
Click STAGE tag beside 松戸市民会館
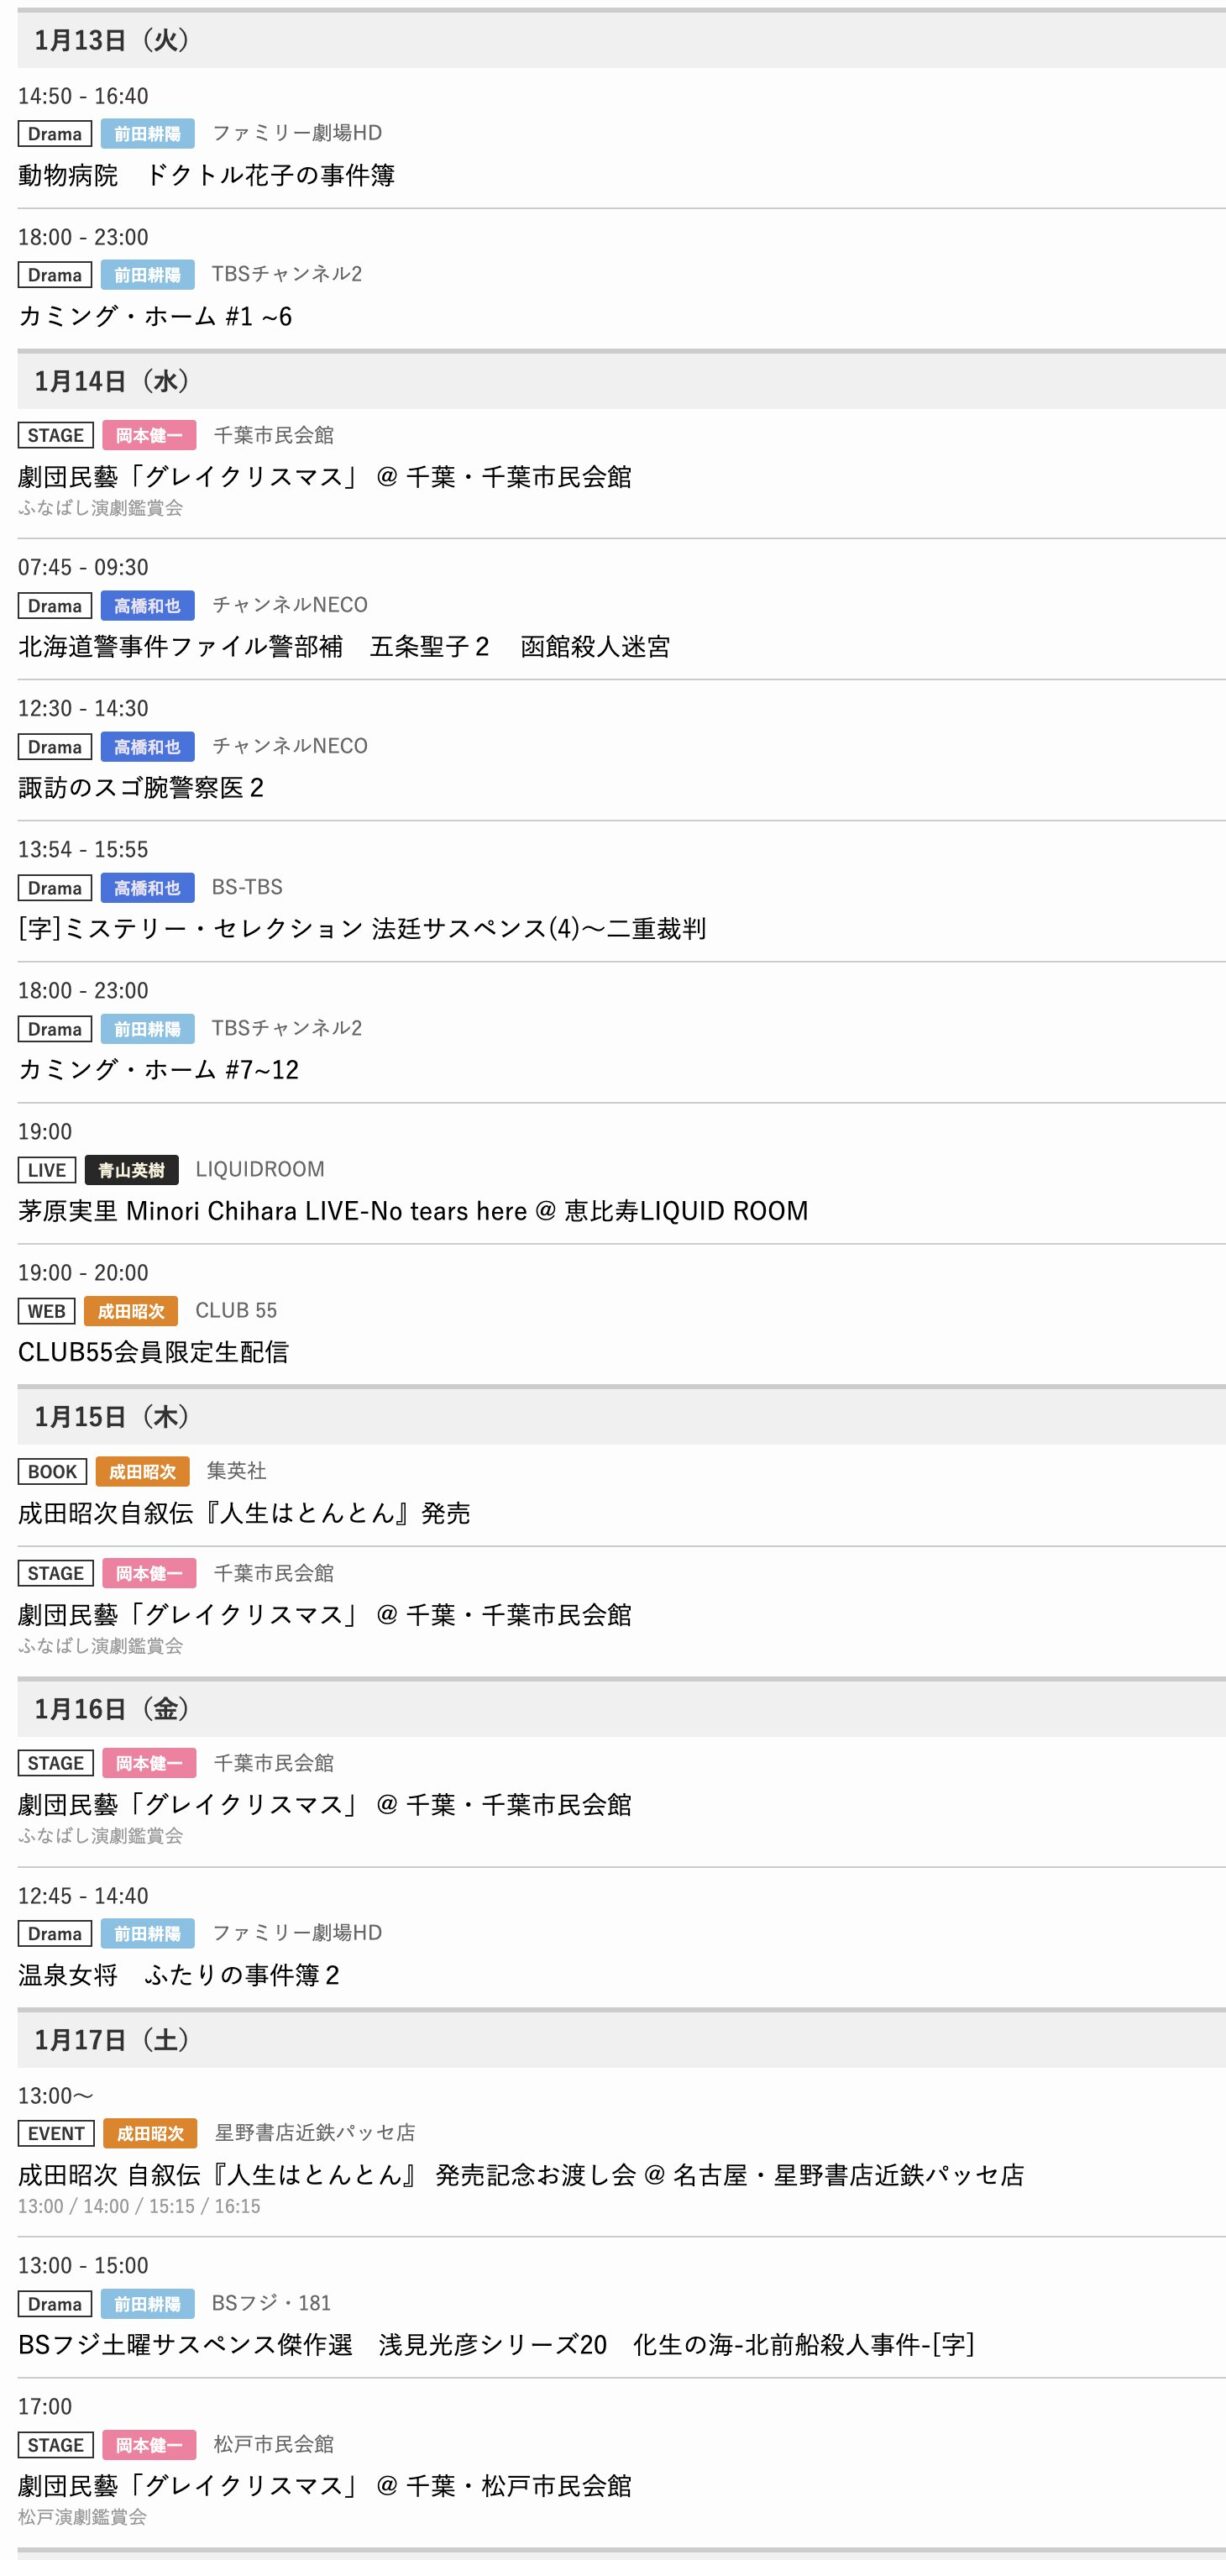coord(55,2445)
